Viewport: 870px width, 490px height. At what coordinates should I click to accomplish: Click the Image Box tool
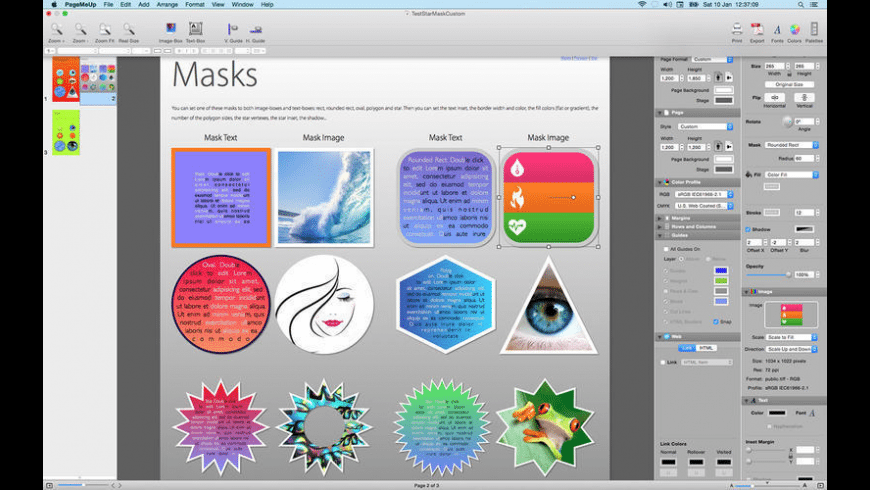click(169, 29)
